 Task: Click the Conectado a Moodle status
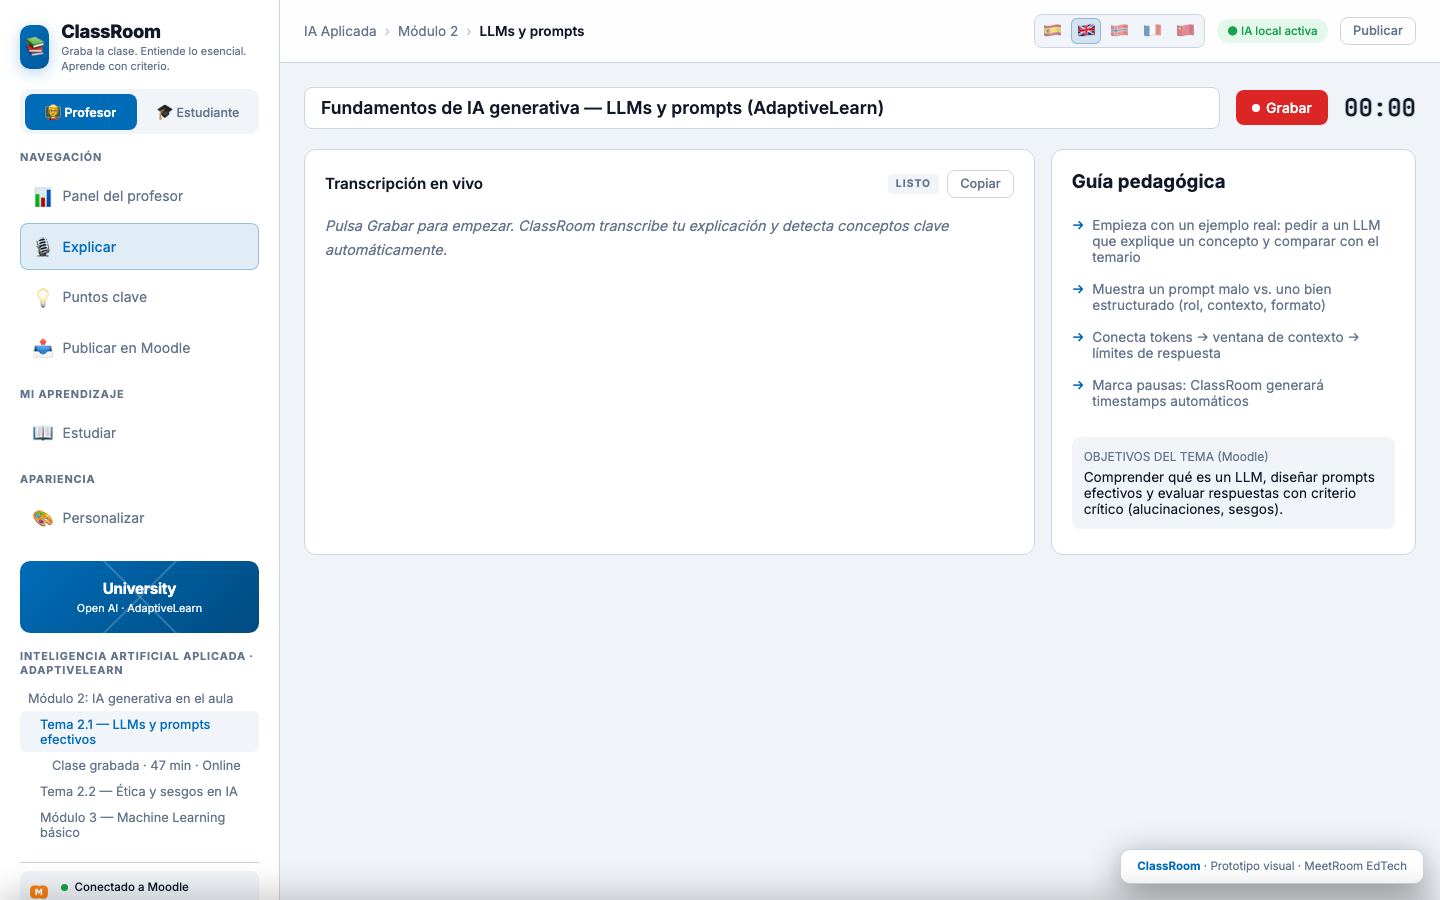tap(131, 887)
